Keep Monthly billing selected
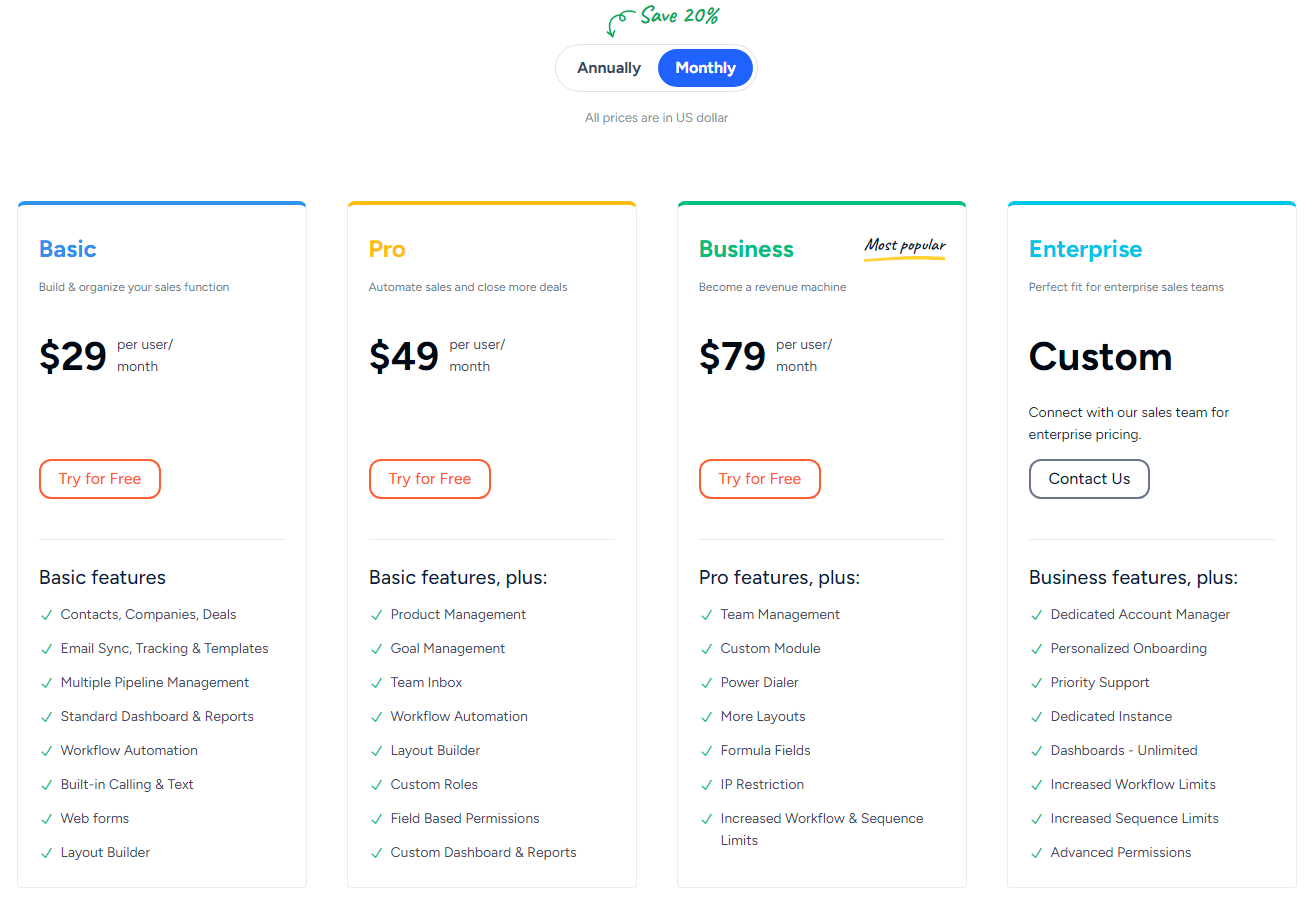1312x900 pixels. point(705,67)
